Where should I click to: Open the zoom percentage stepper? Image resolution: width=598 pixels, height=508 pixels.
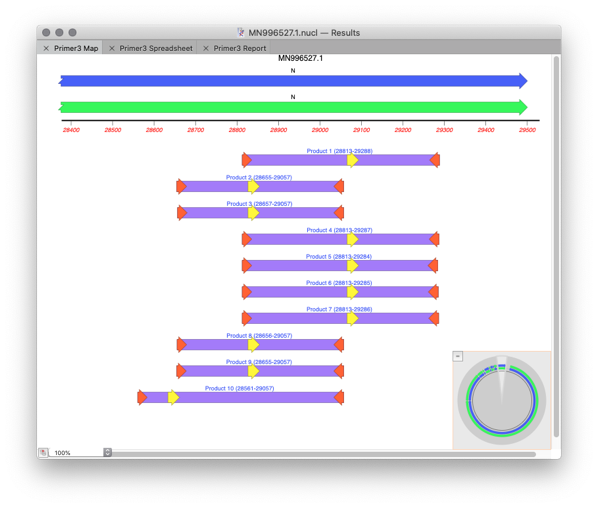click(108, 452)
